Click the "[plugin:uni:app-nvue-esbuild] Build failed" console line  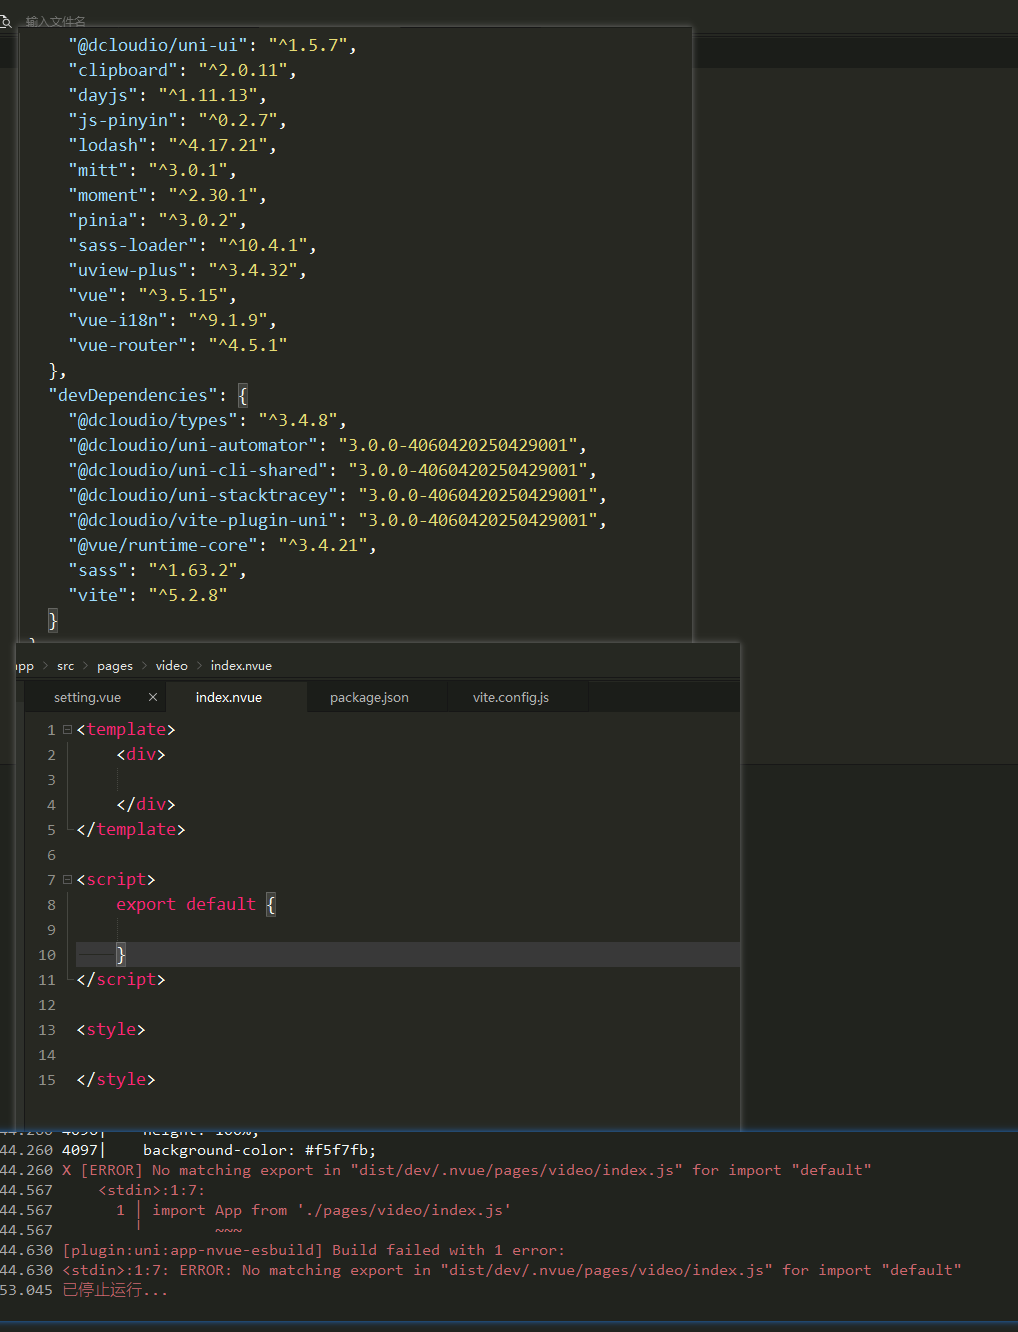(x=314, y=1250)
